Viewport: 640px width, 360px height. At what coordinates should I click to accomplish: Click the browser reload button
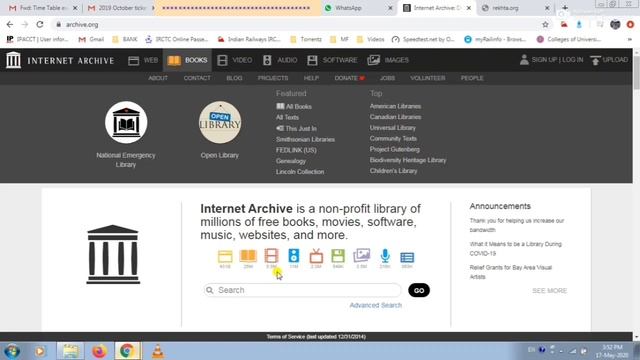[40, 24]
